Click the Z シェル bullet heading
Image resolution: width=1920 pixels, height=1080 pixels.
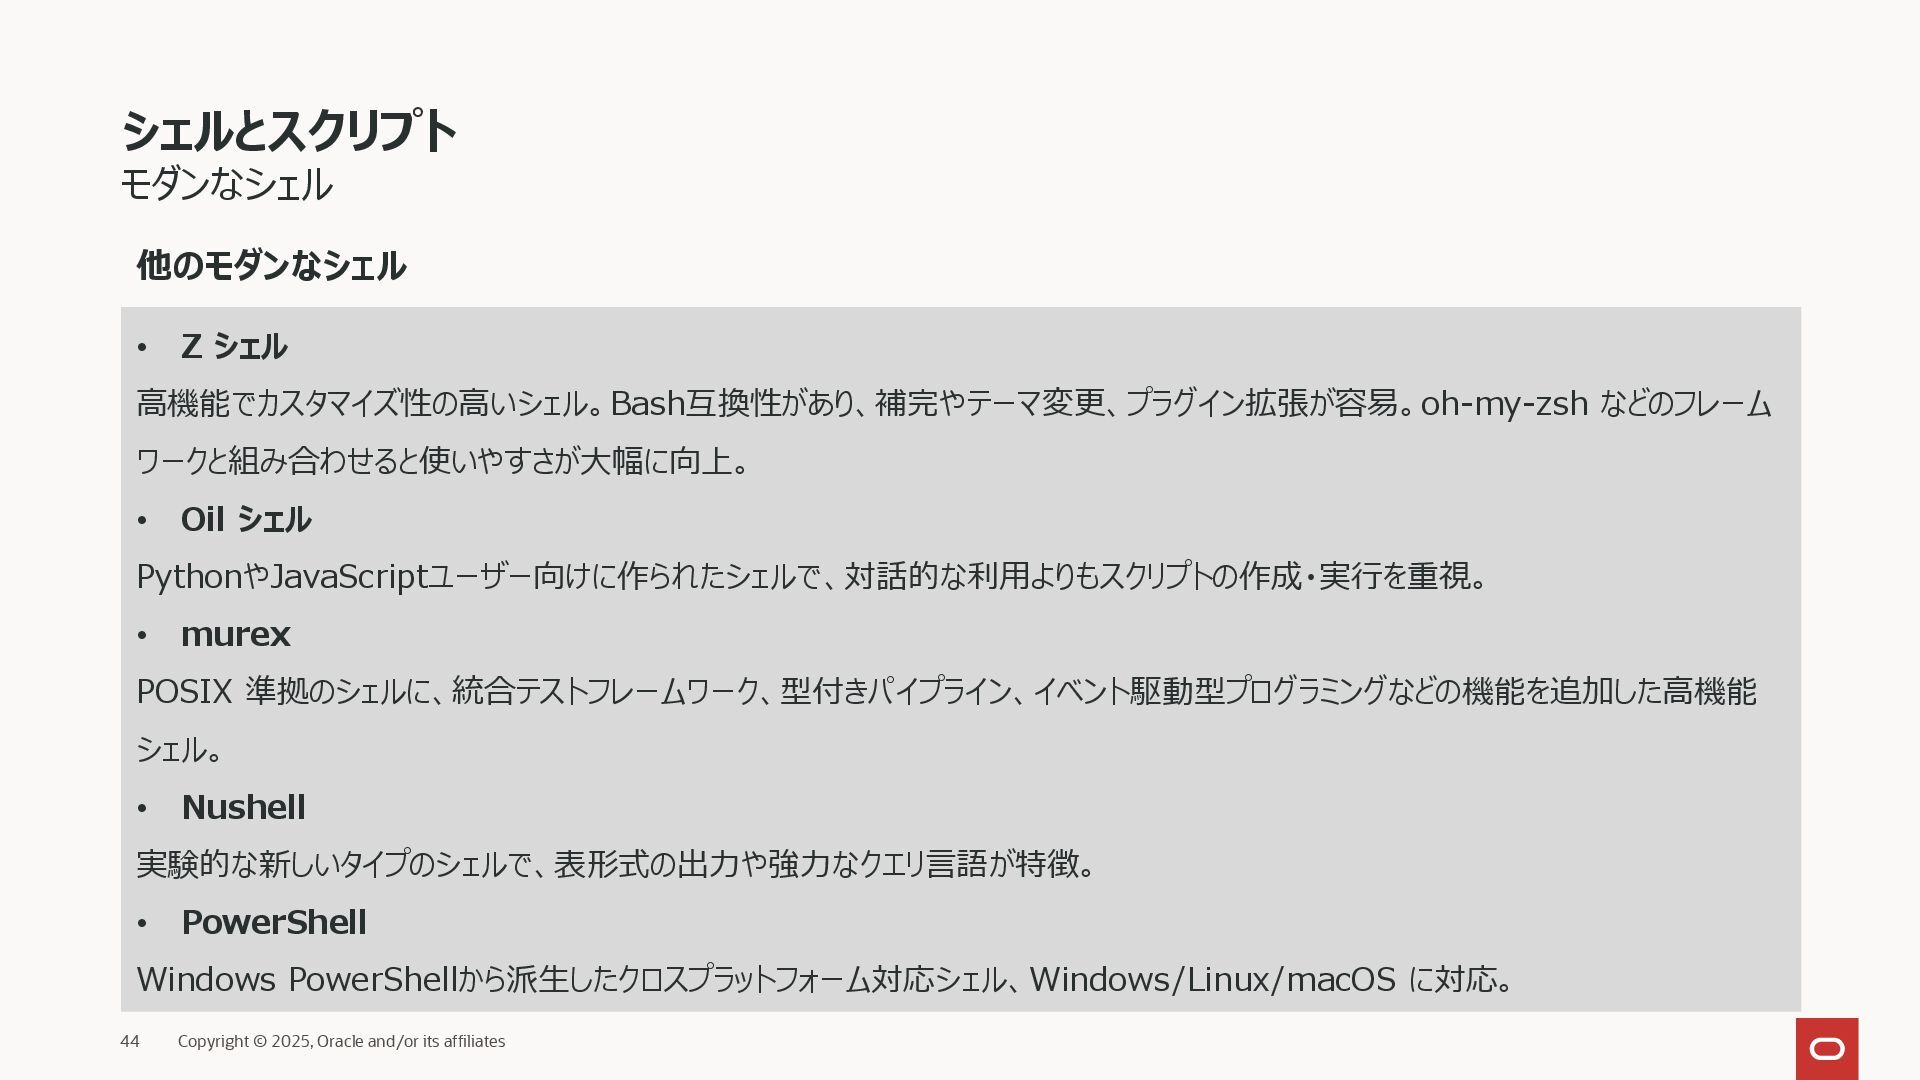click(234, 347)
